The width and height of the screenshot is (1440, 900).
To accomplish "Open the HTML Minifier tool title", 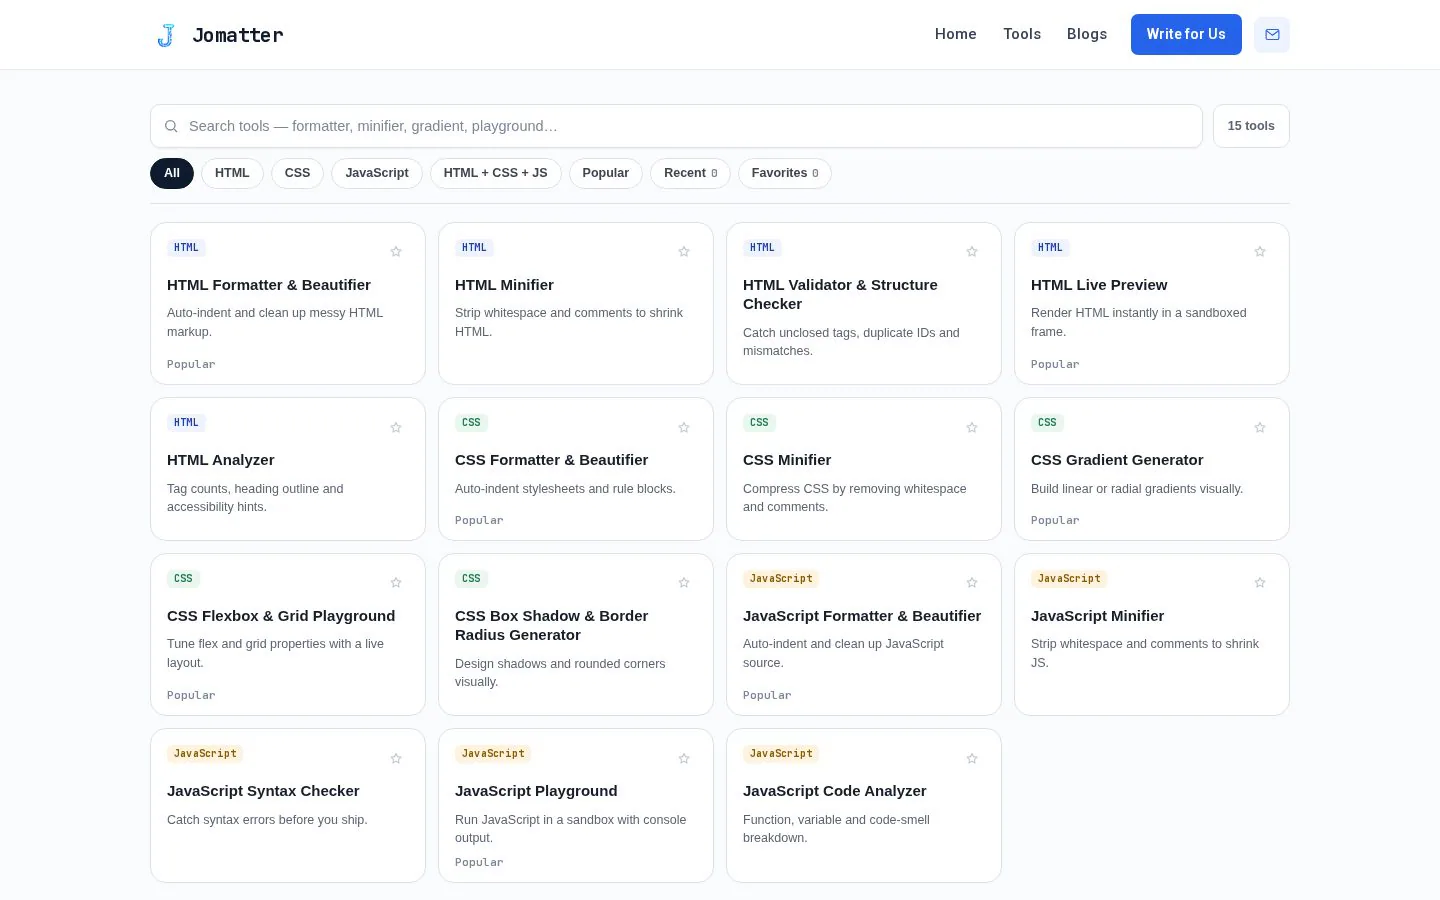I will (x=504, y=285).
